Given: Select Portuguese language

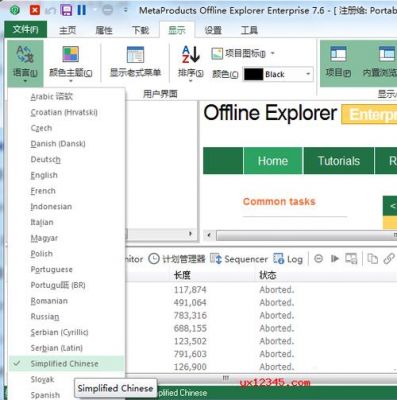Looking at the screenshot, I should pyautogui.click(x=67, y=269).
